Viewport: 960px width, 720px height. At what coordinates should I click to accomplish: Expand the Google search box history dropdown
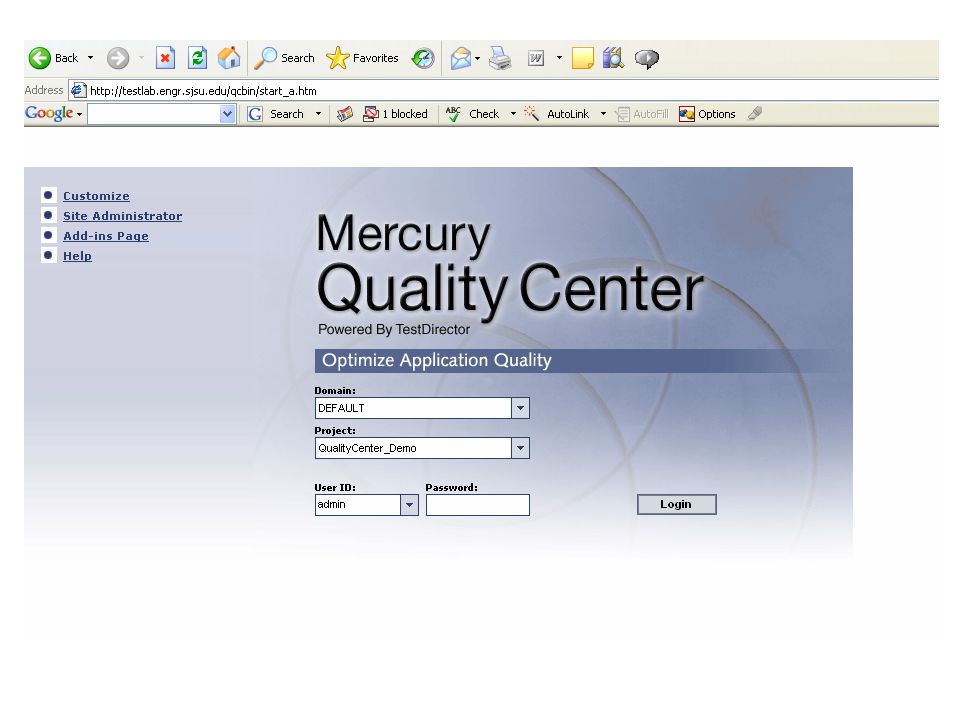(228, 114)
